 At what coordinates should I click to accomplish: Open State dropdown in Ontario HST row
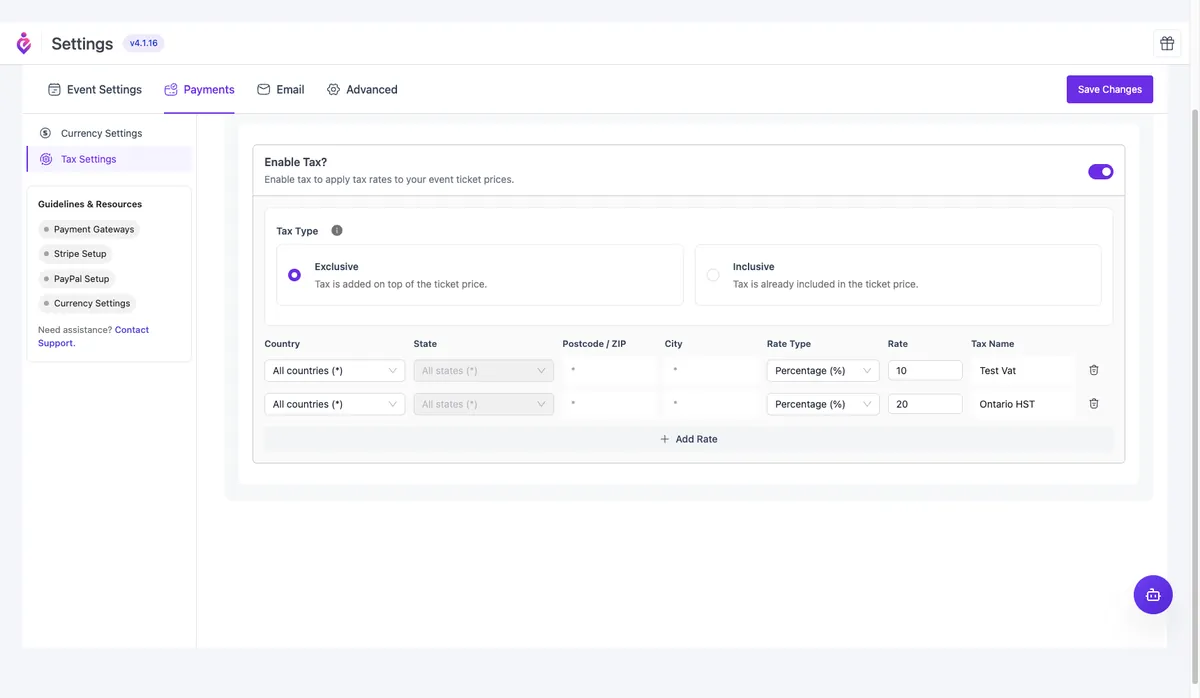pos(484,404)
